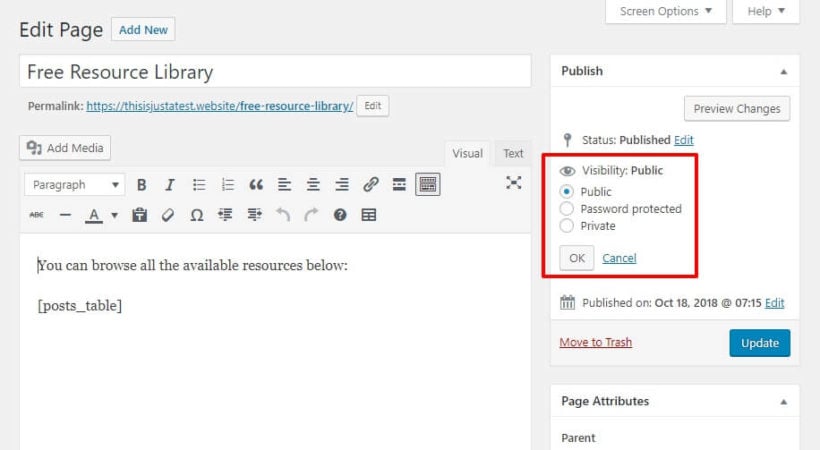The width and height of the screenshot is (820, 450).
Task: Click the insert link icon
Action: tap(371, 185)
